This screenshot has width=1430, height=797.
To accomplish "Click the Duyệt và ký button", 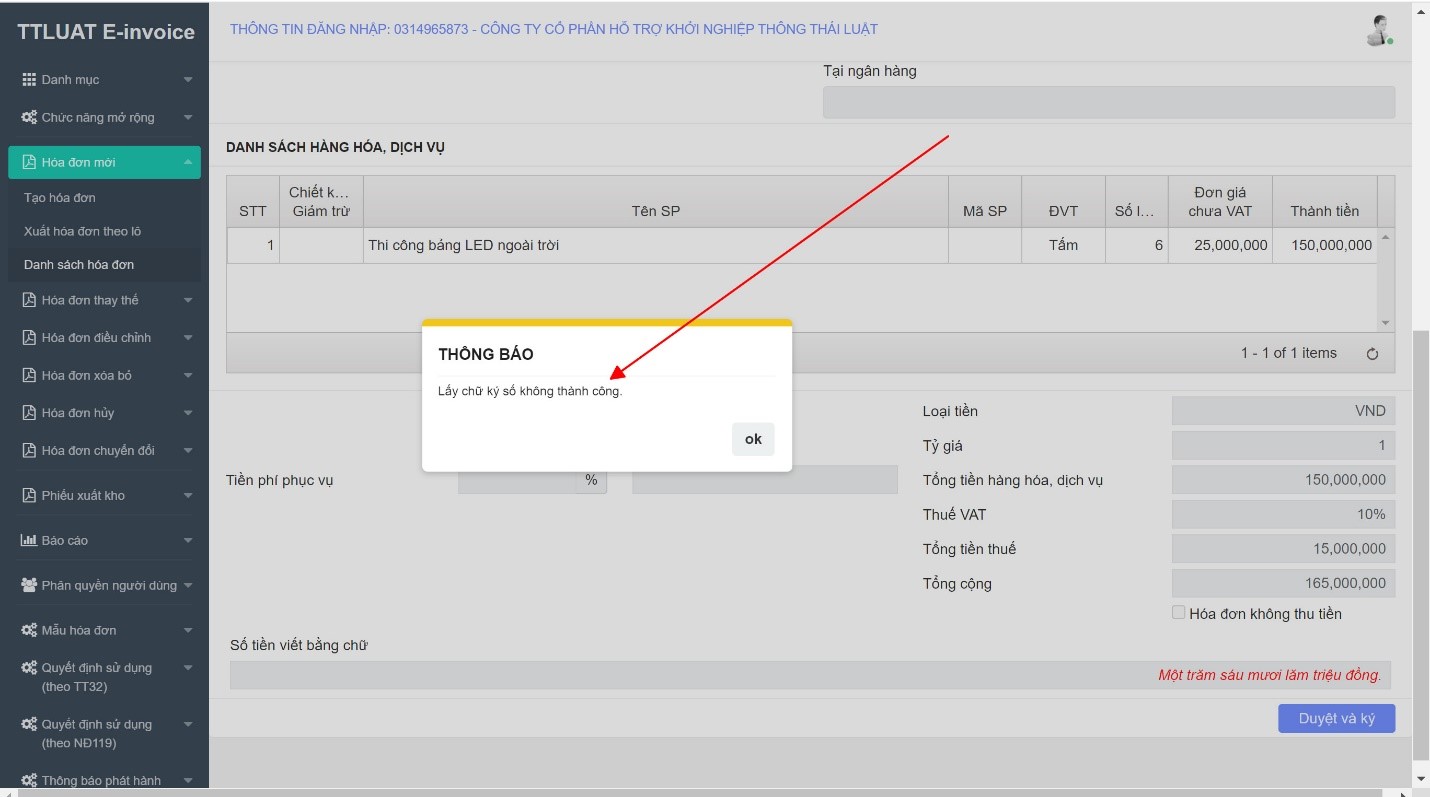I will [x=1336, y=719].
